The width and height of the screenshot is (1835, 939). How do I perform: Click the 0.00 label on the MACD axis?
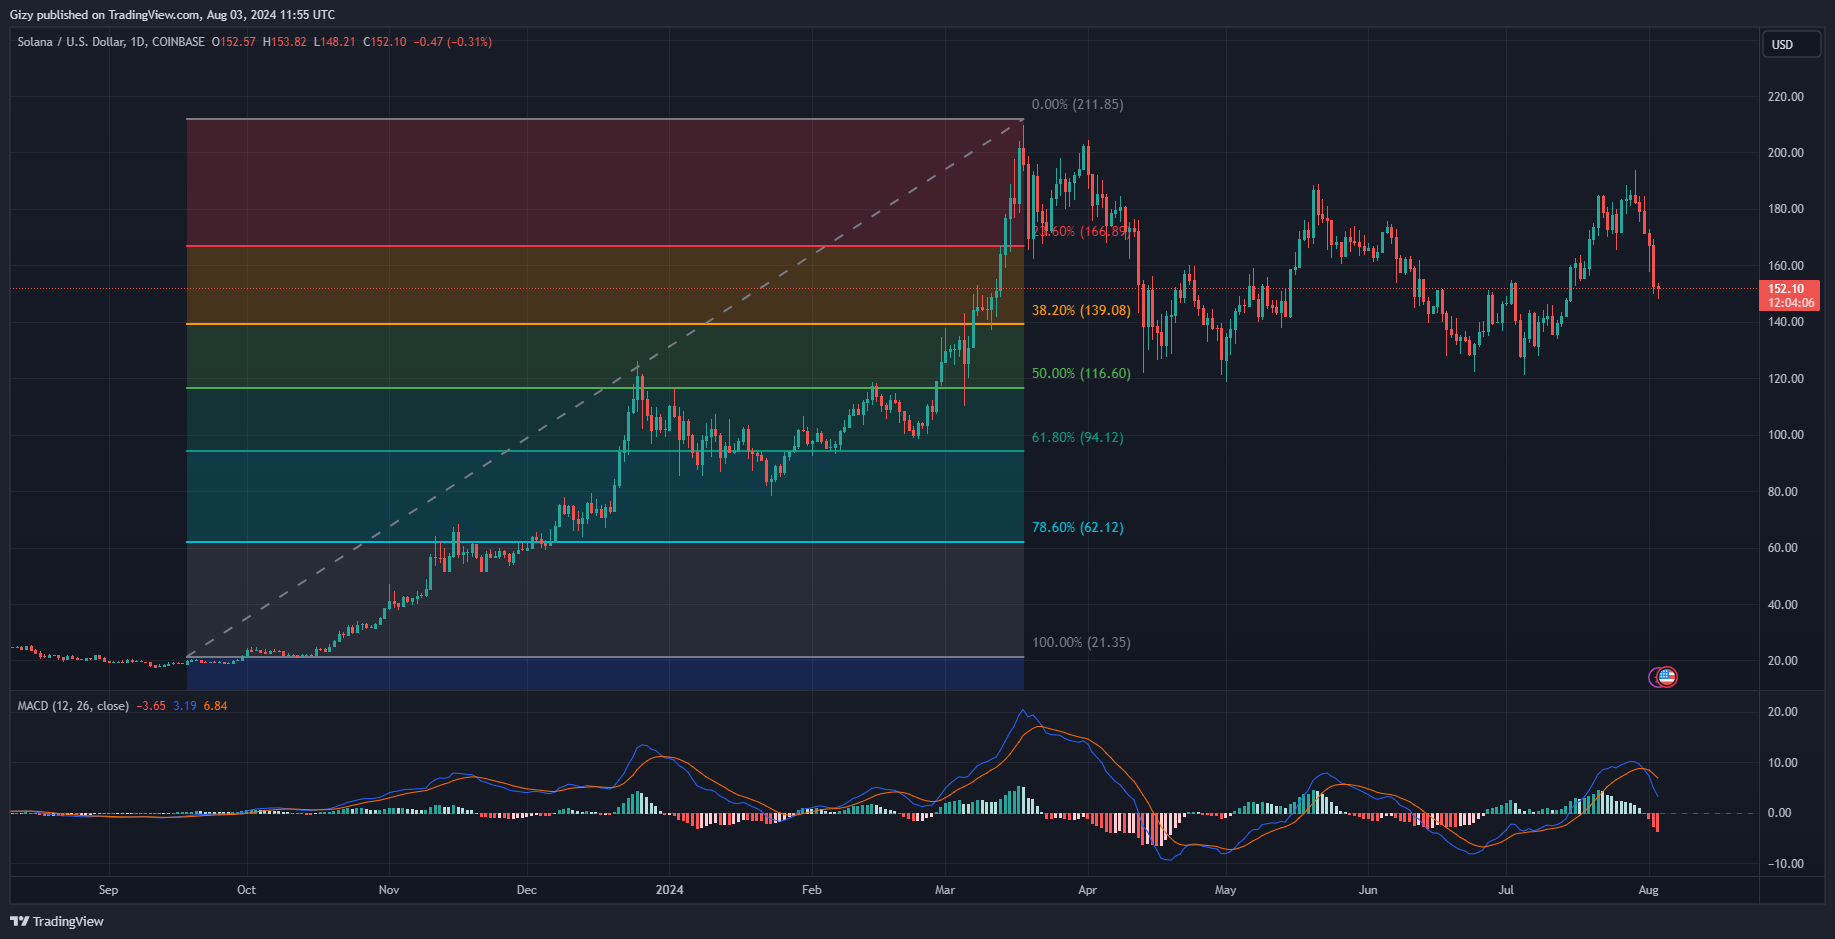pyautogui.click(x=1780, y=813)
